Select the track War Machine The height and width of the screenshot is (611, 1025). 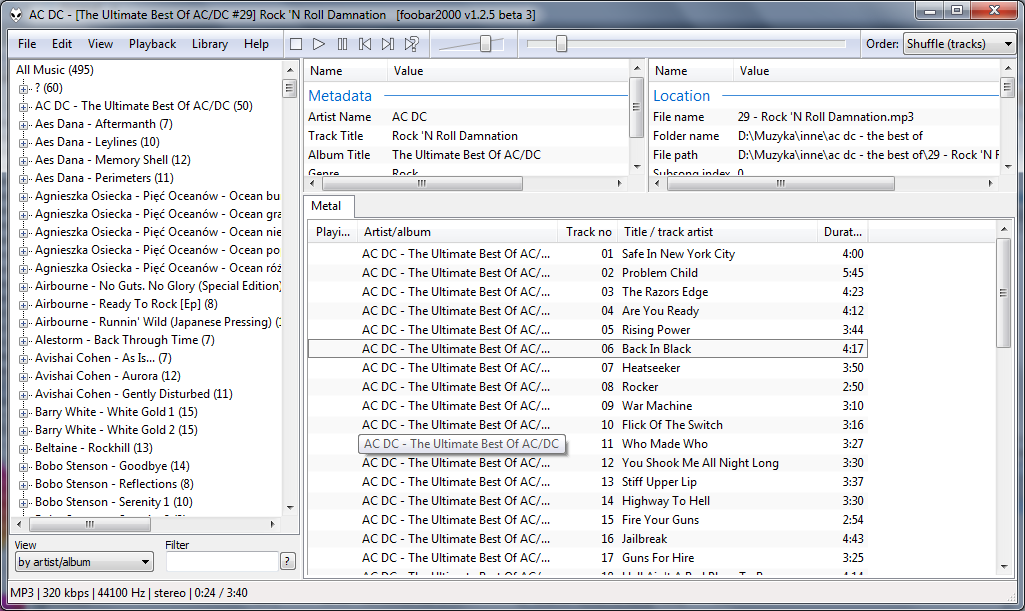click(587, 406)
